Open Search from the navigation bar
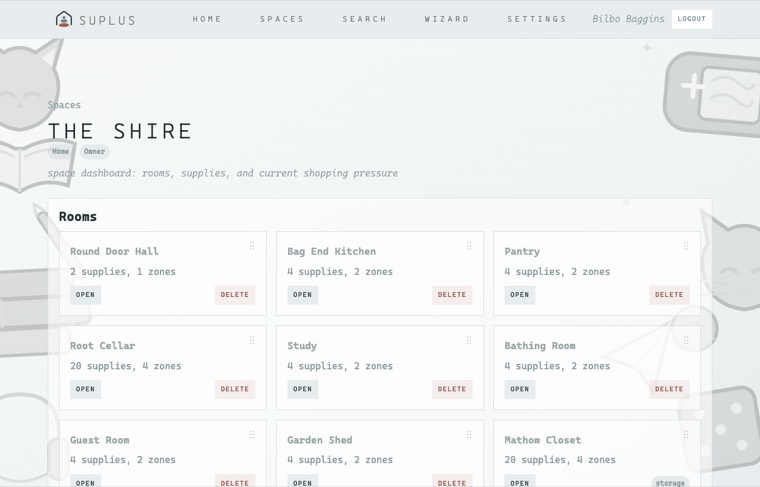 (364, 19)
